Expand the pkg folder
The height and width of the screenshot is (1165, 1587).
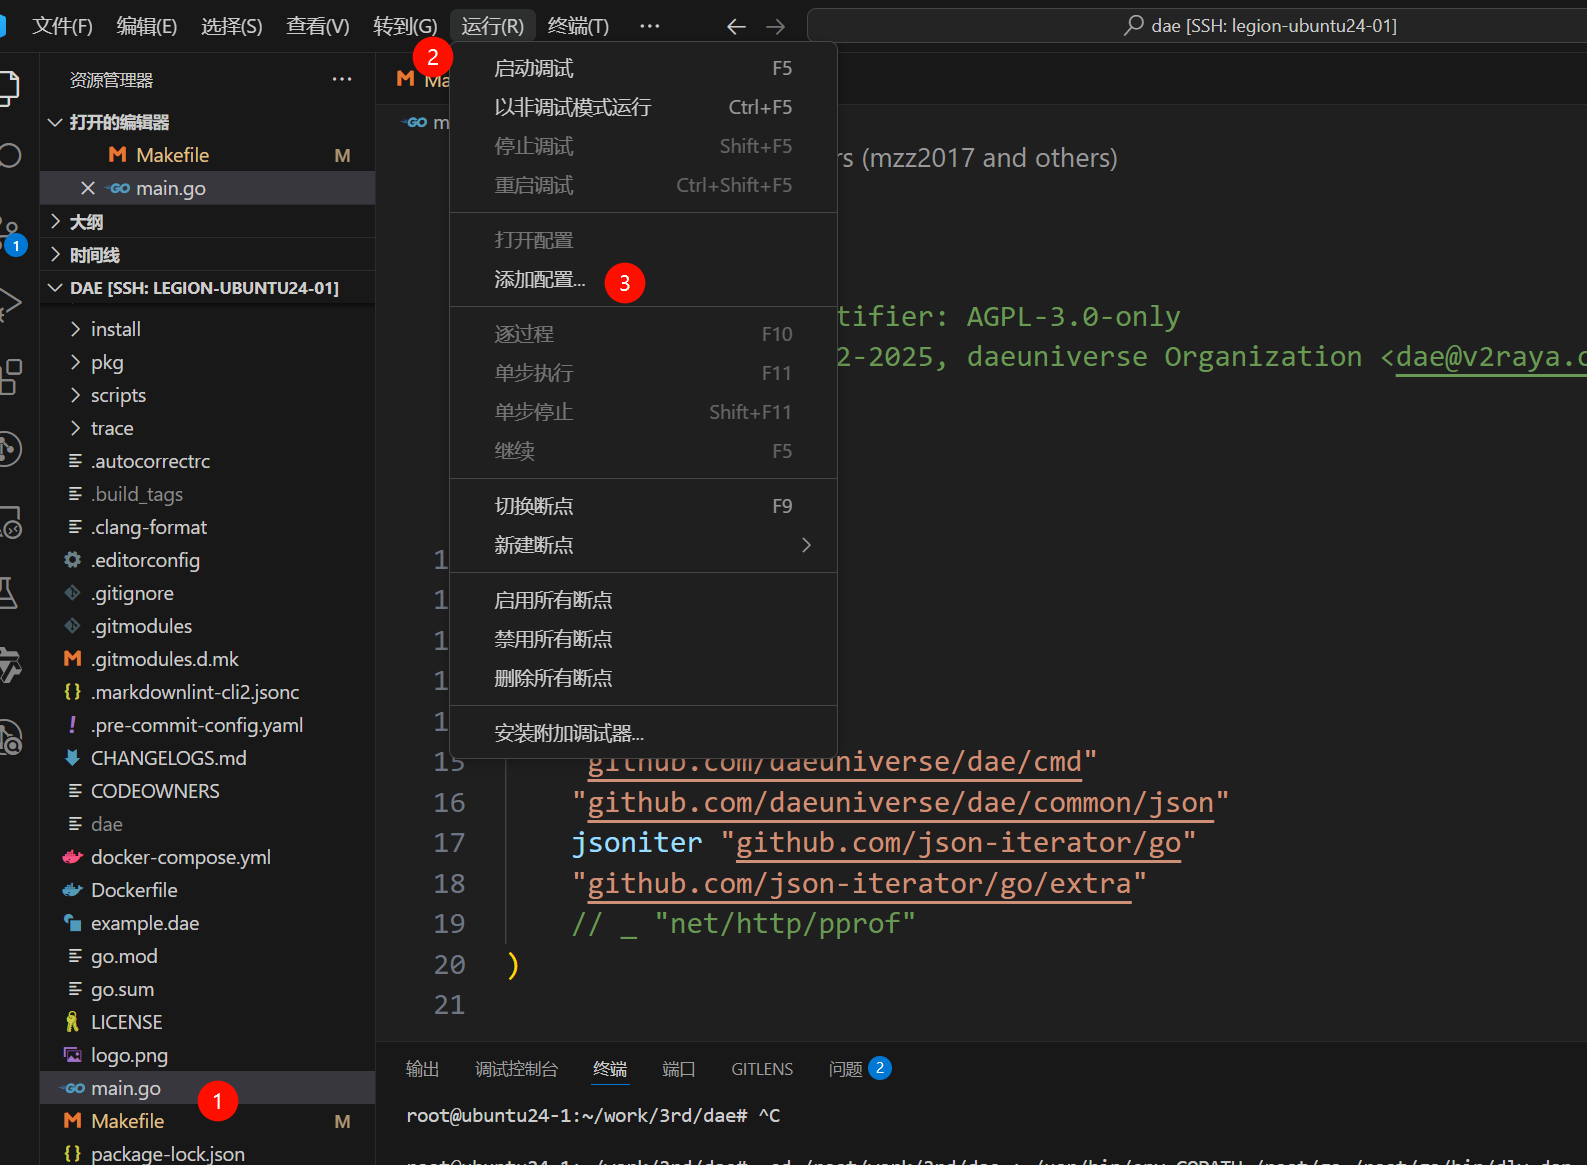107,362
